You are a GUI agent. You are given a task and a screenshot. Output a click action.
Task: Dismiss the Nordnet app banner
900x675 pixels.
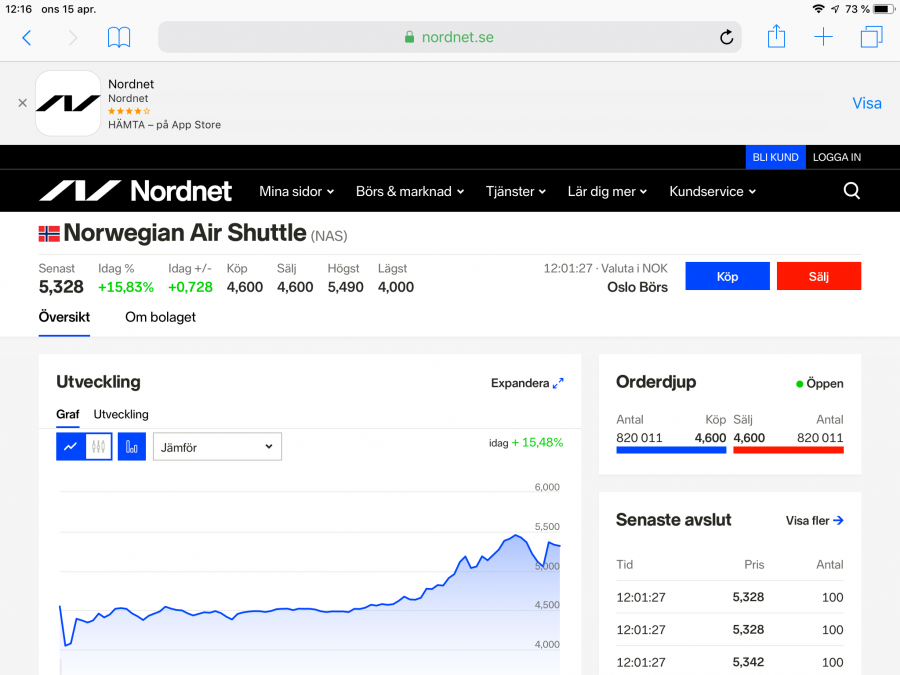pyautogui.click(x=22, y=103)
